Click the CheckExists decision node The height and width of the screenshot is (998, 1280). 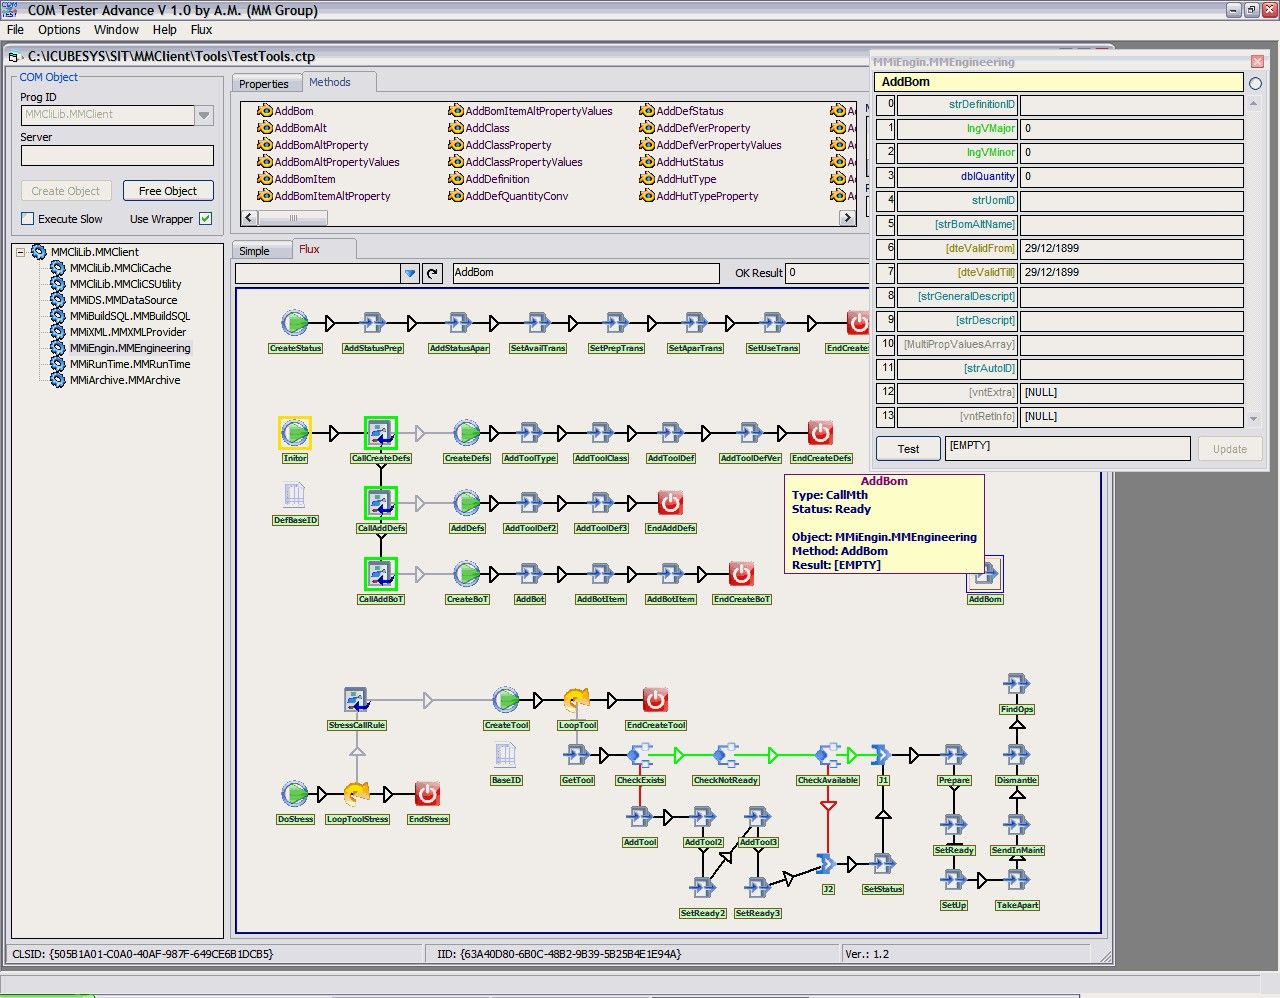click(640, 754)
